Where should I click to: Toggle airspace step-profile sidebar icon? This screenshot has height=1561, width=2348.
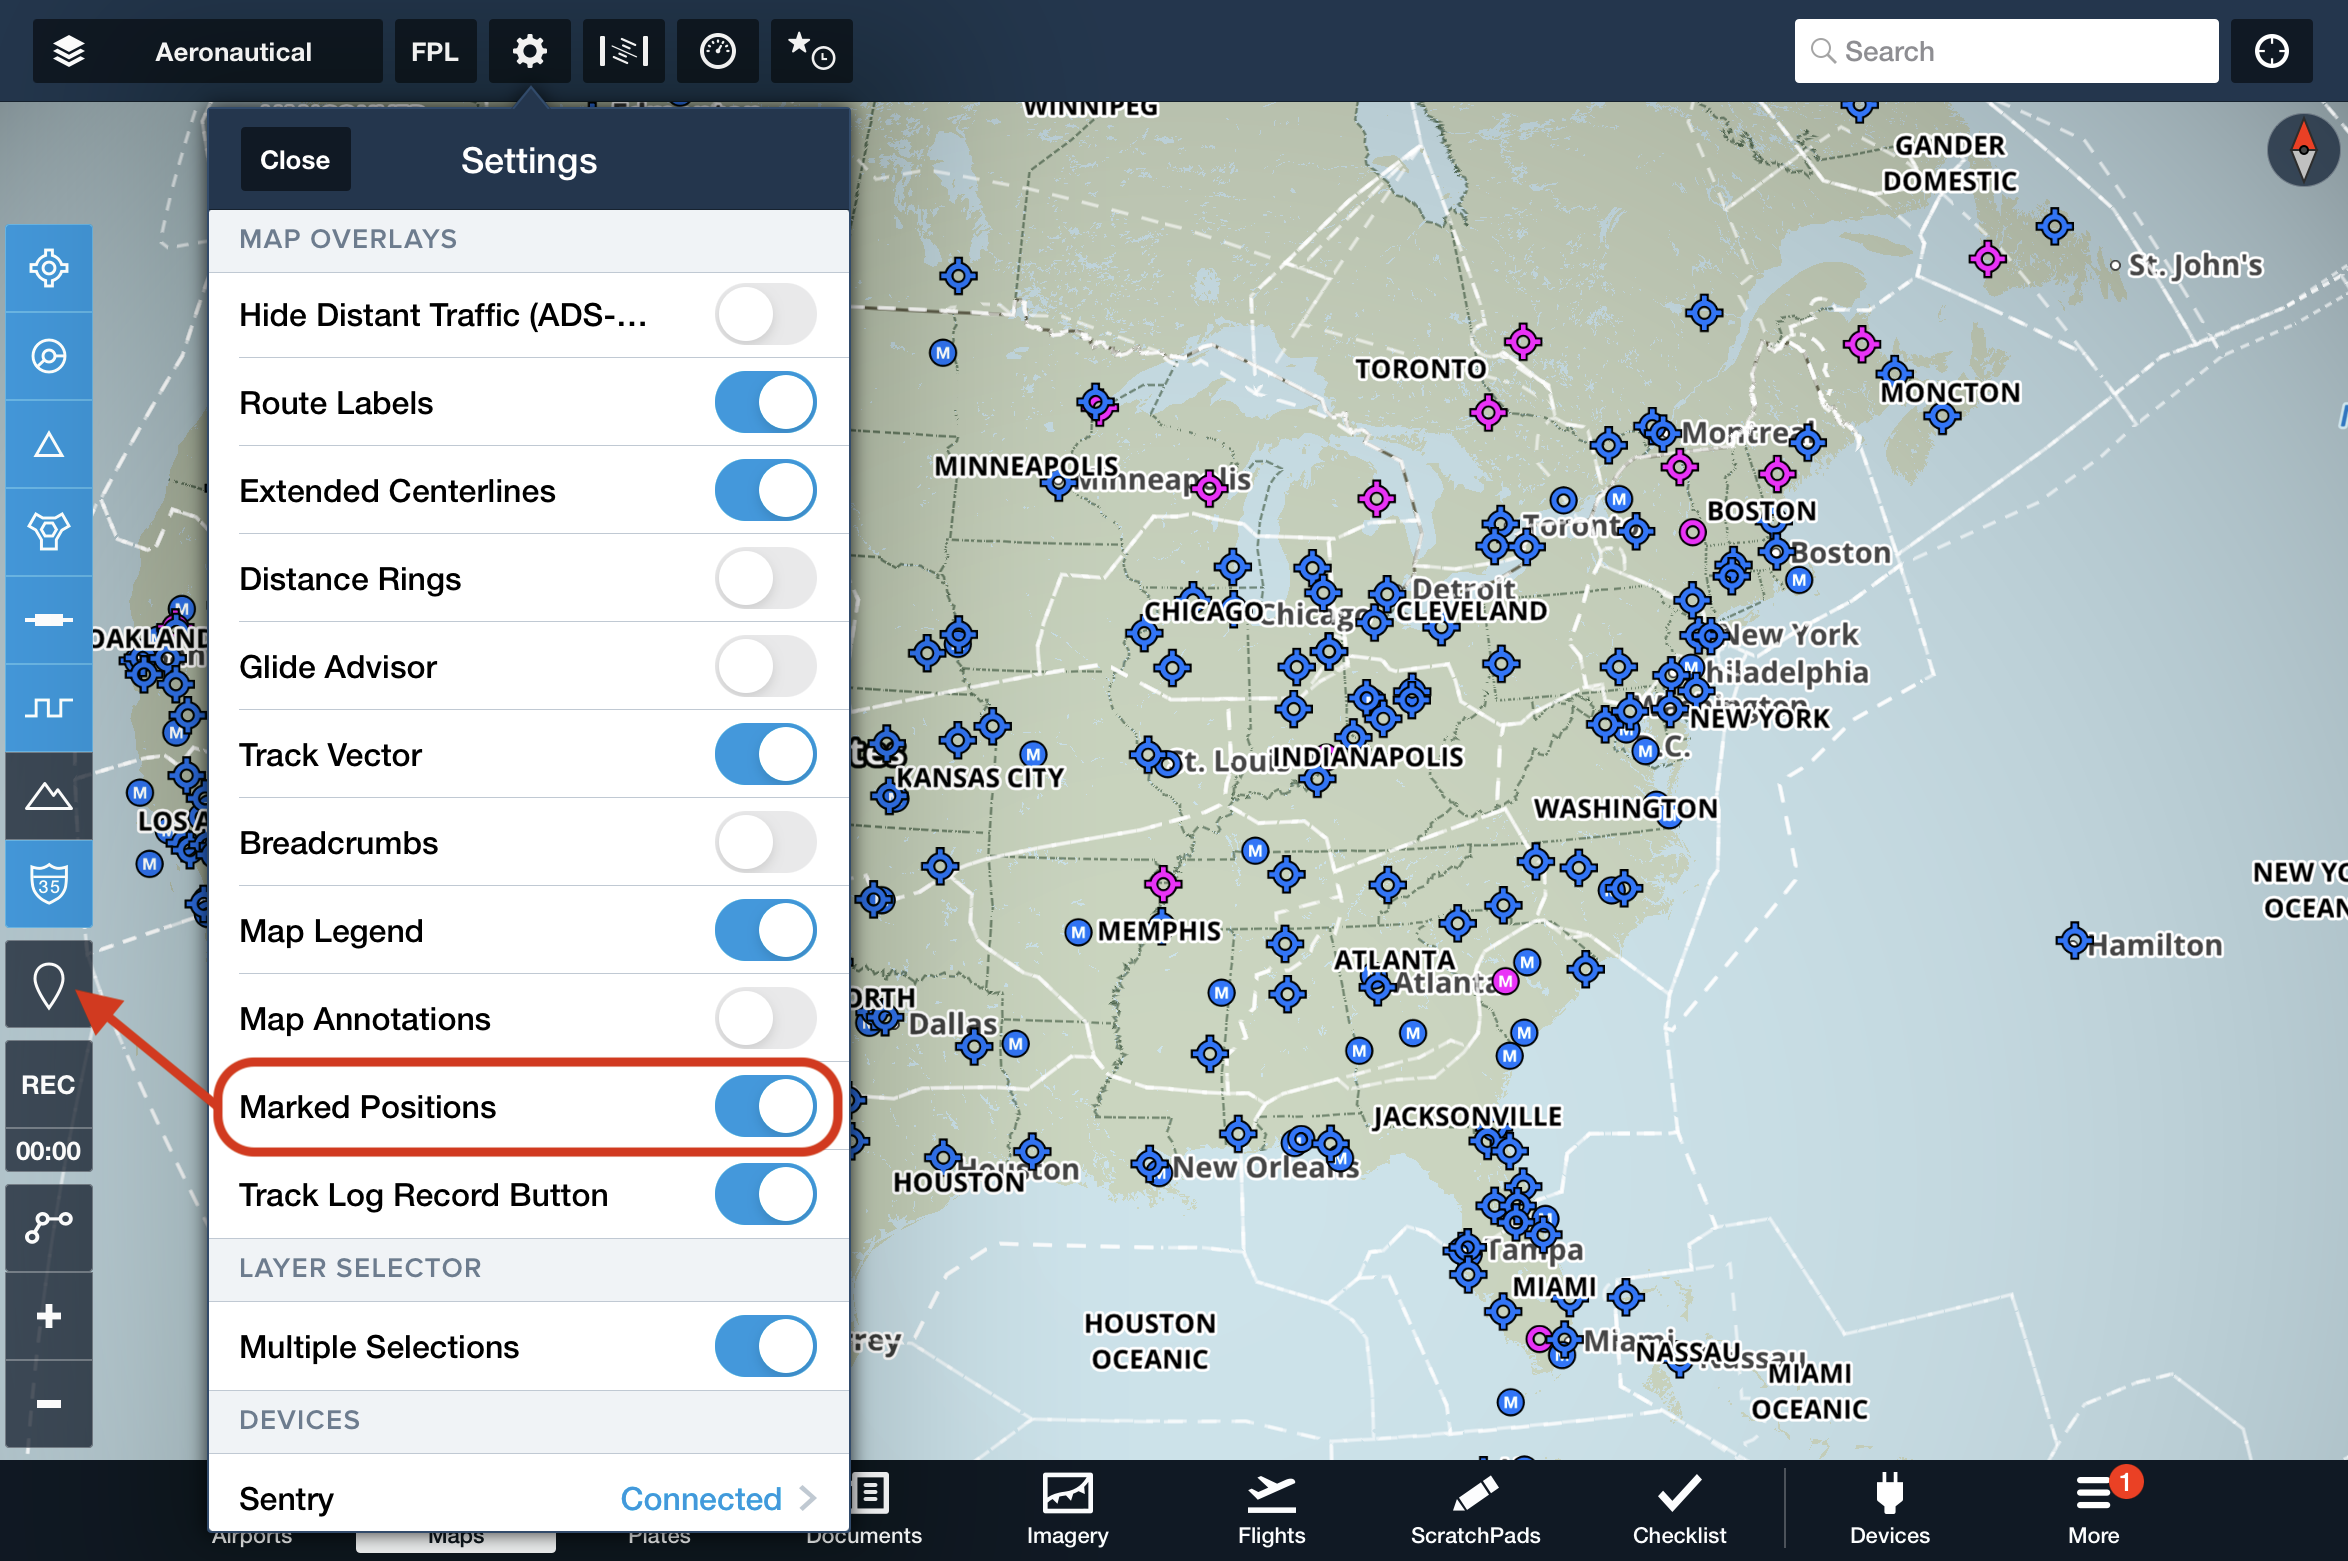pyautogui.click(x=49, y=708)
